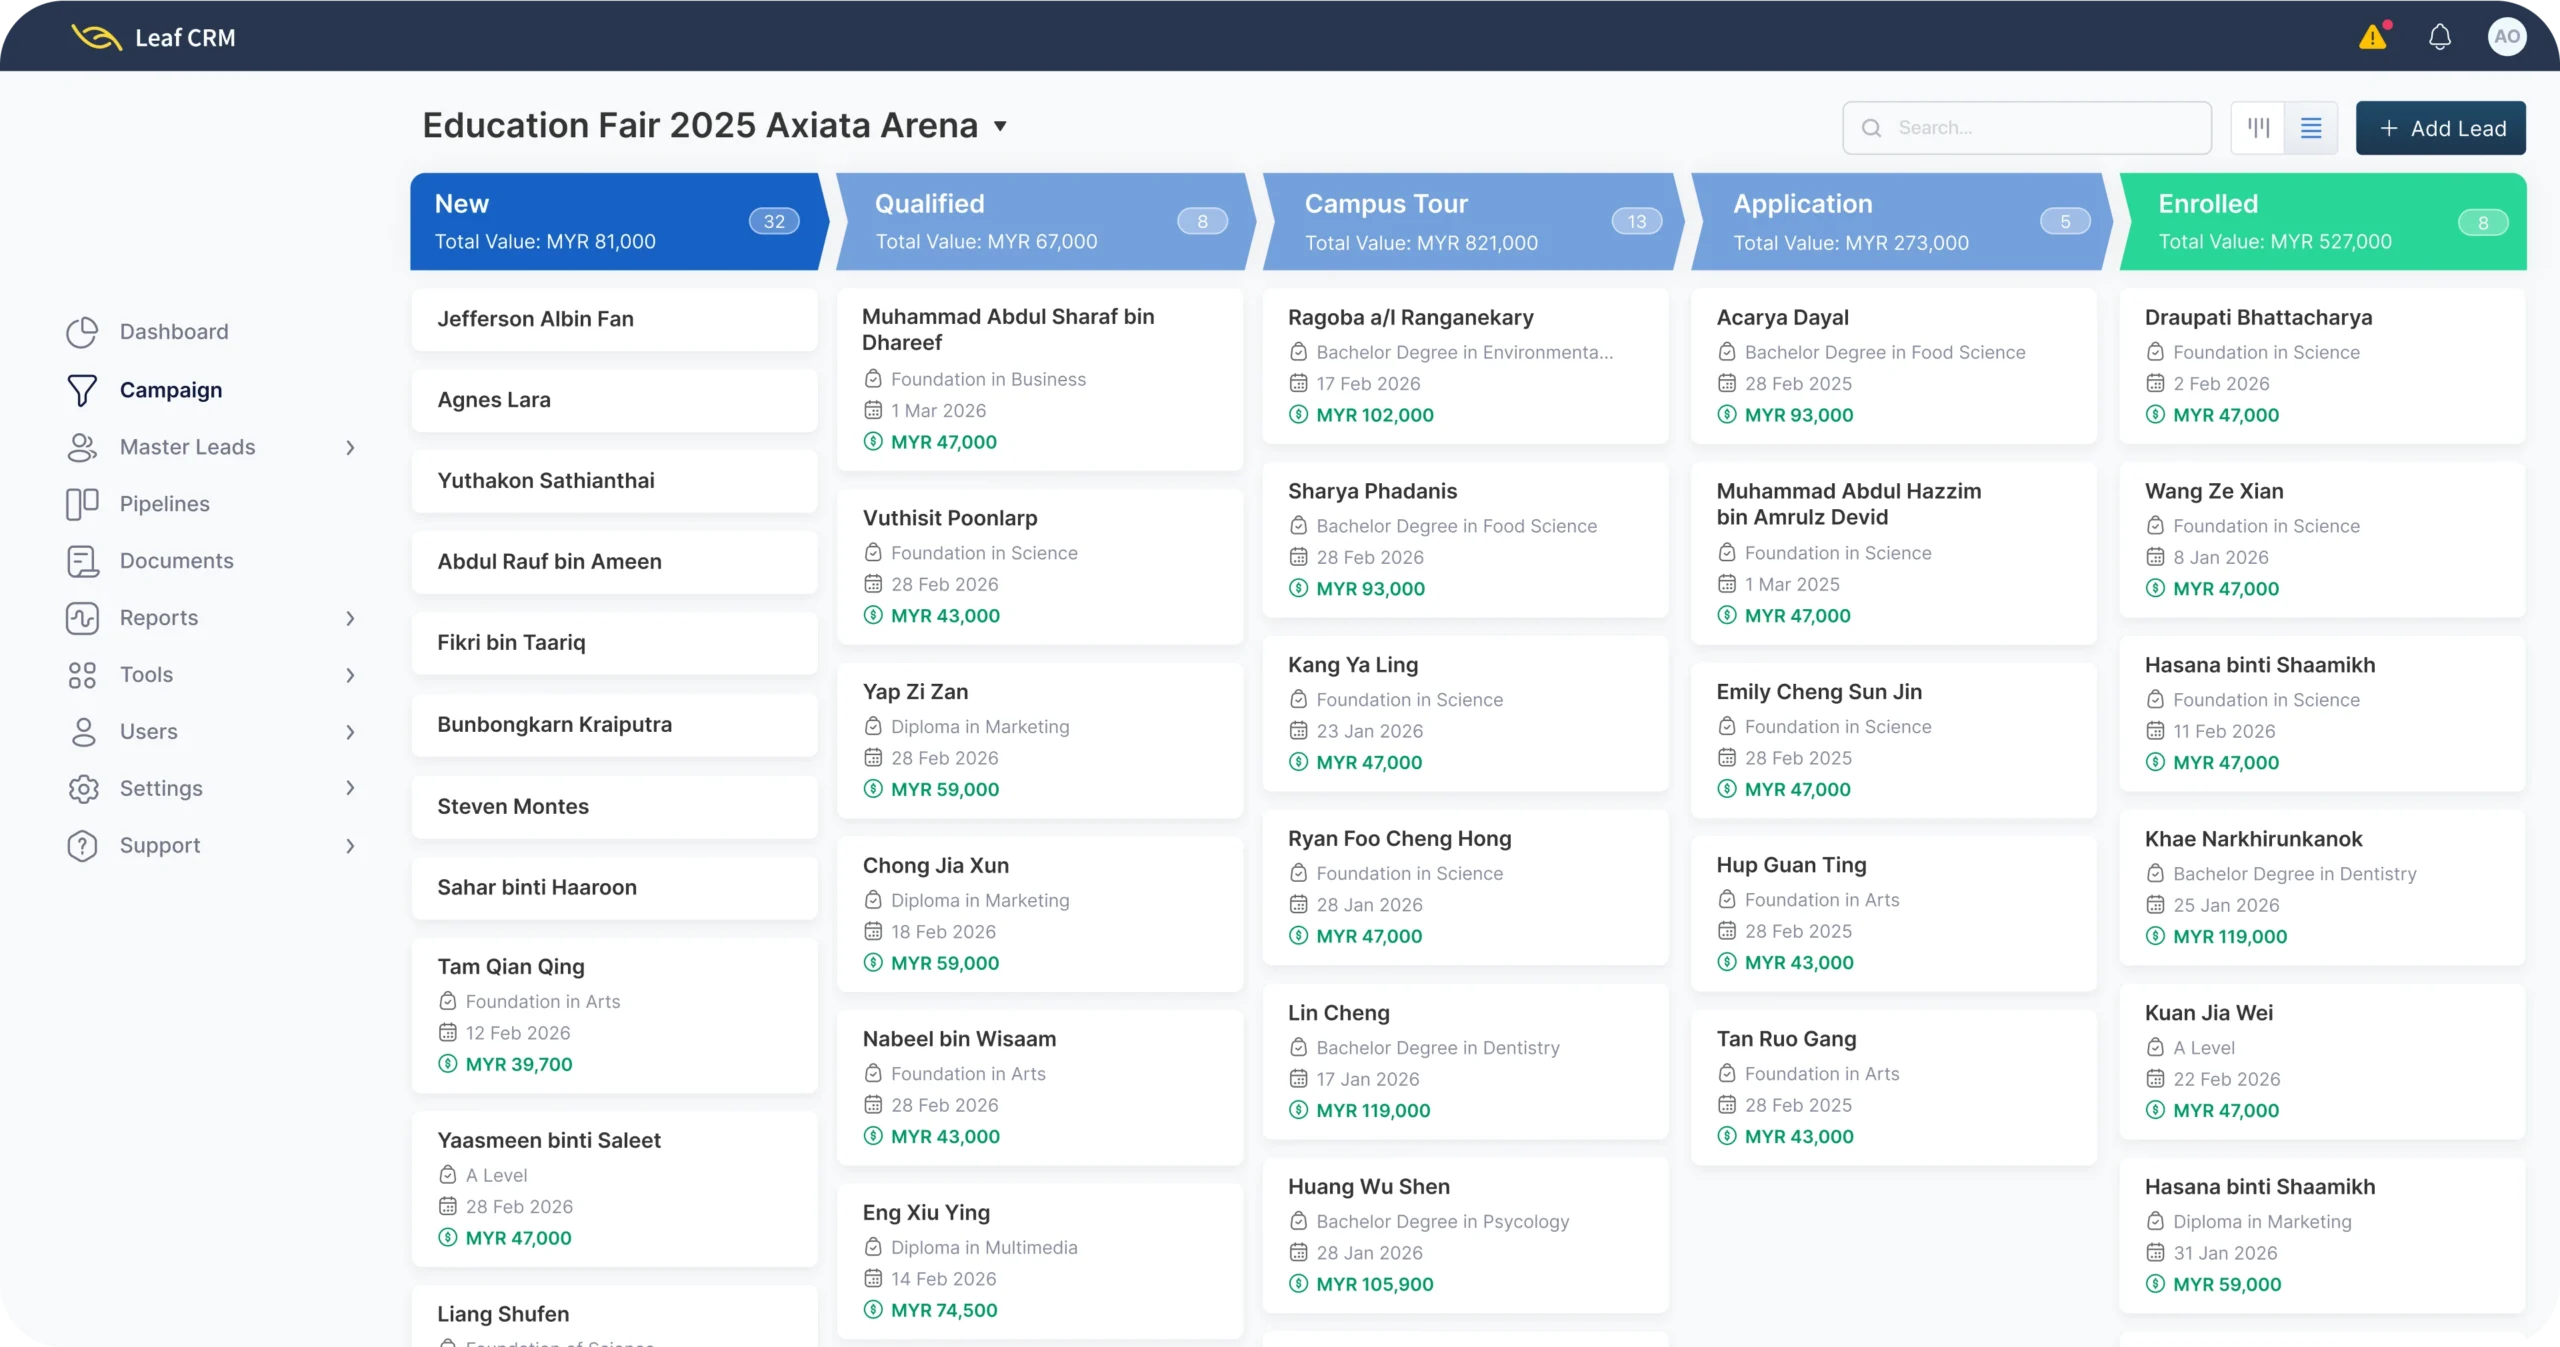Viewport: 2560px width, 1347px height.
Task: Click the Leaf CRM logo
Action: point(98,38)
